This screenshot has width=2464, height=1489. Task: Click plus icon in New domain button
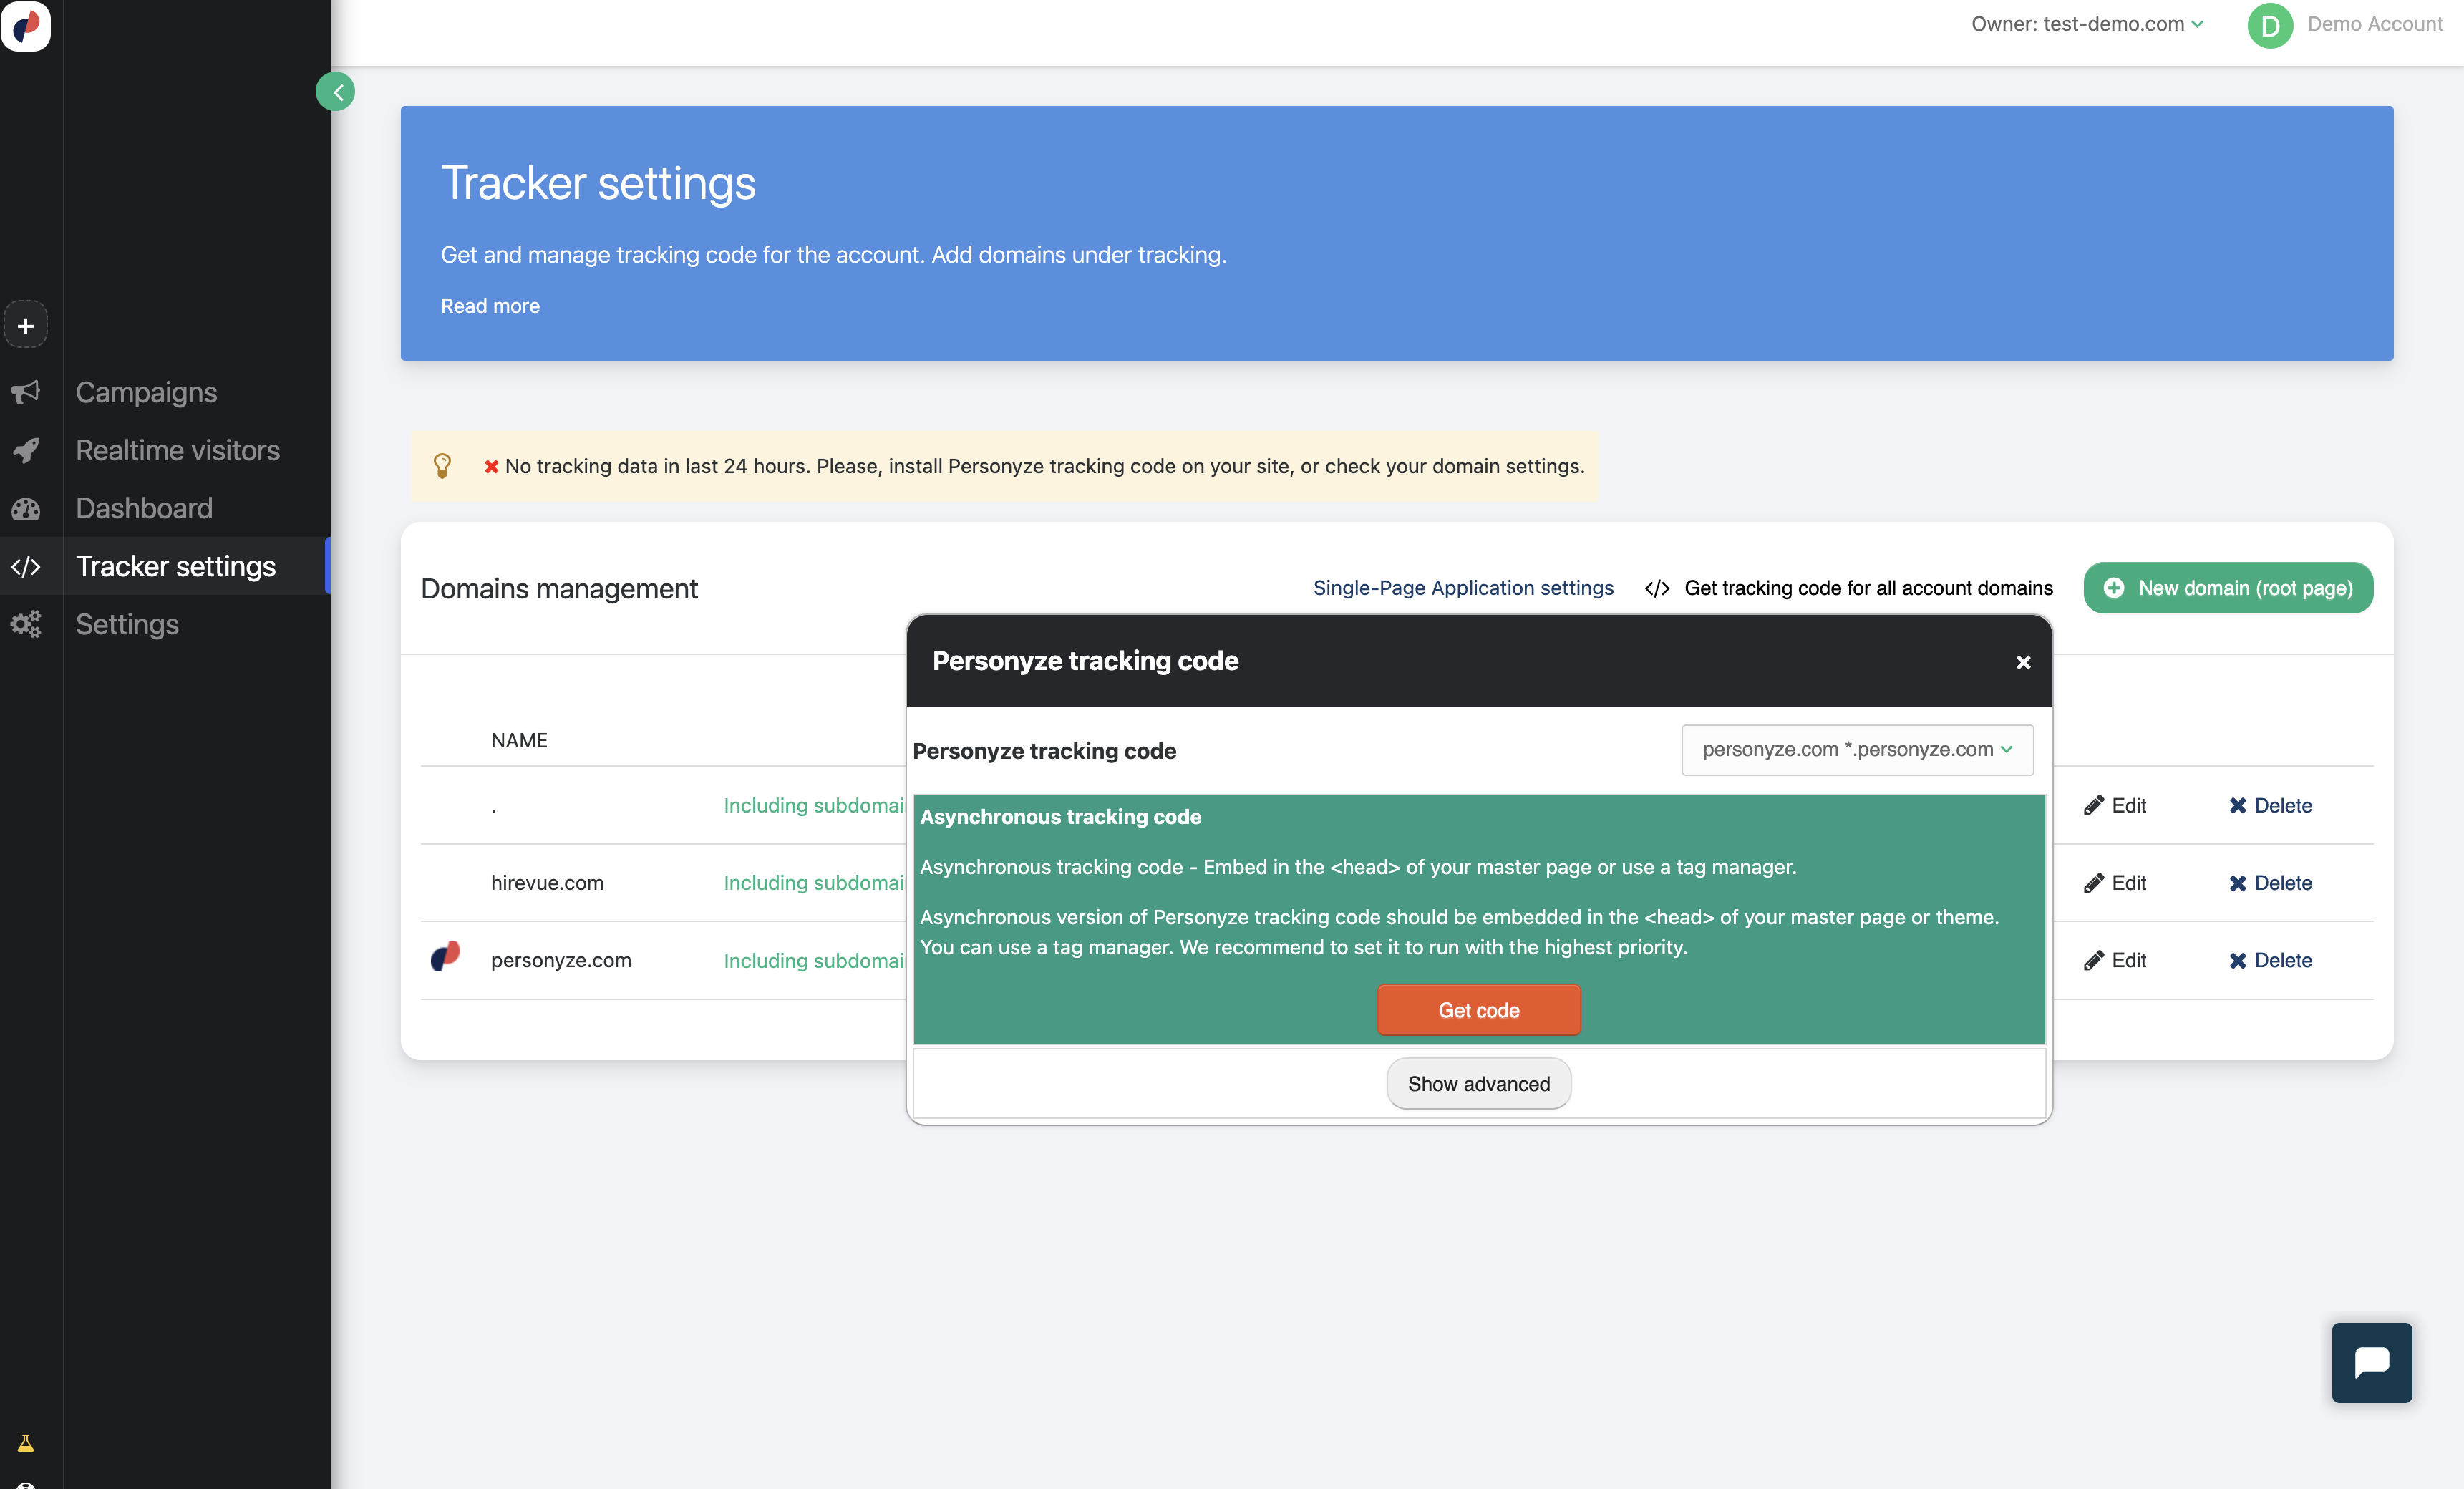click(2114, 588)
